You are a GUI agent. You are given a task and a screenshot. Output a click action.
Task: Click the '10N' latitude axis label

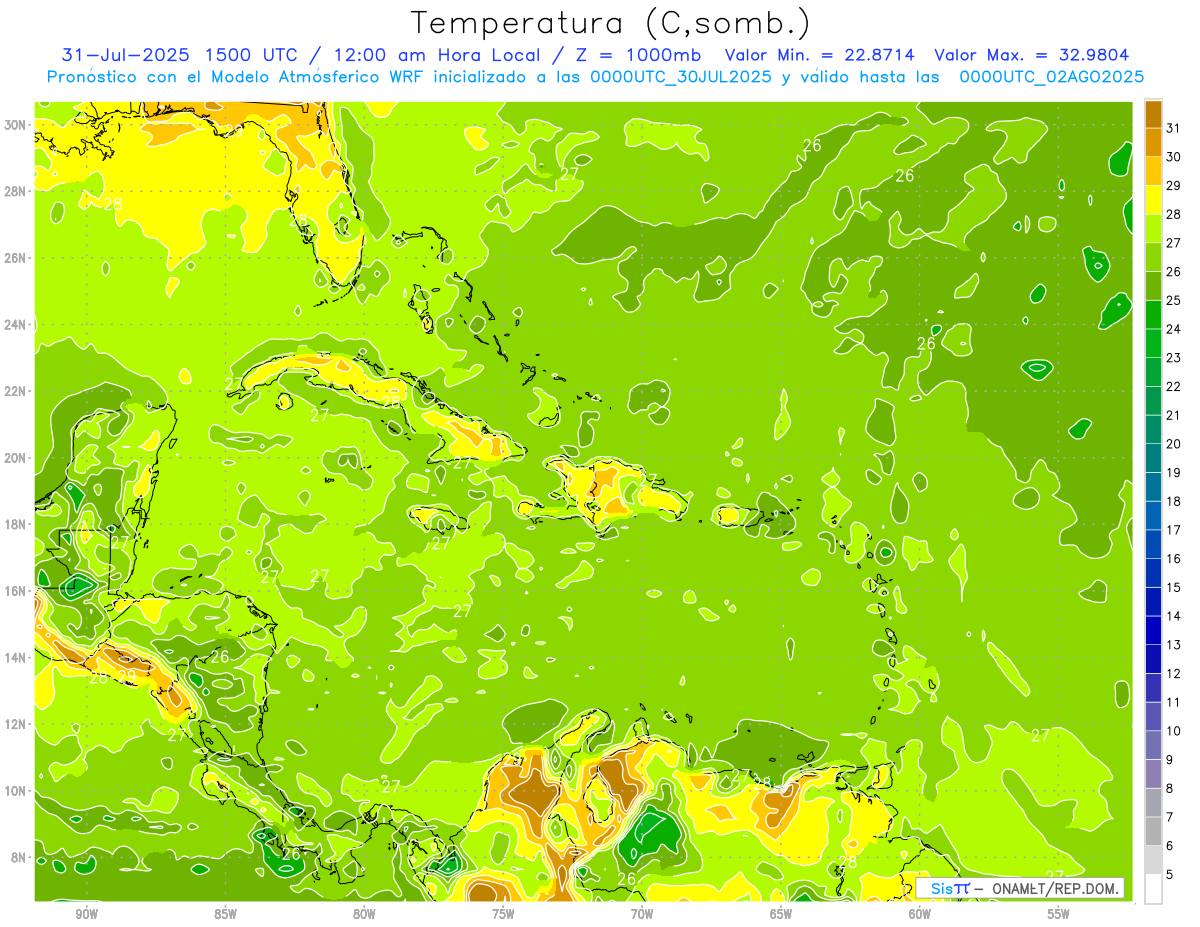coord(15,791)
